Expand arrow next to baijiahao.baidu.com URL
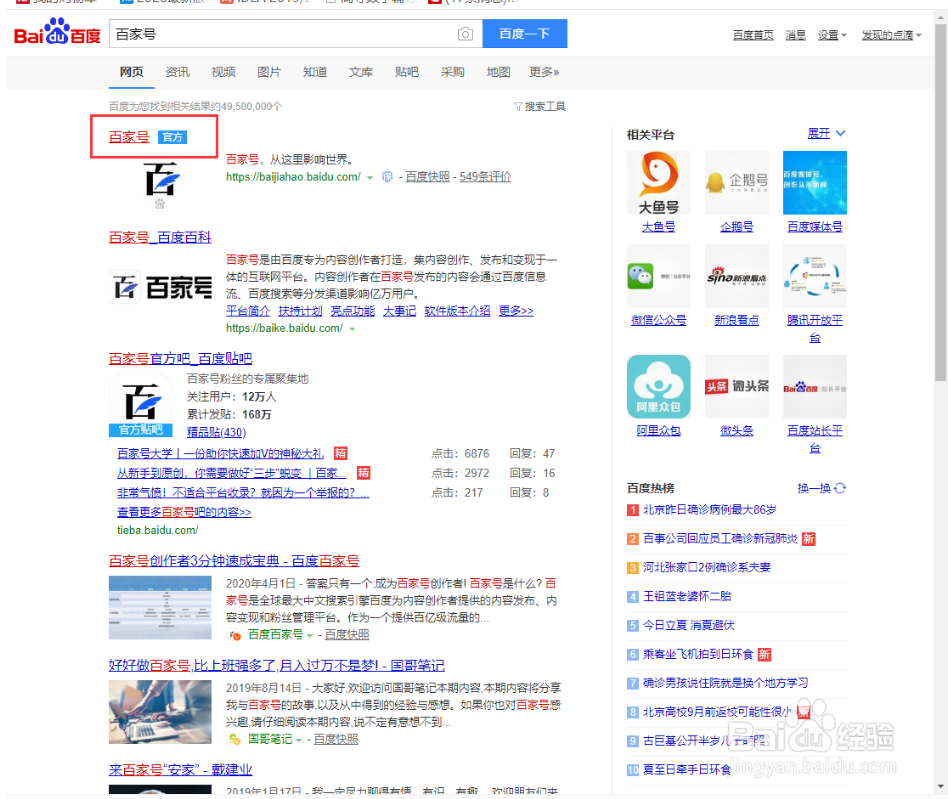The width and height of the screenshot is (948, 799). coord(369,178)
